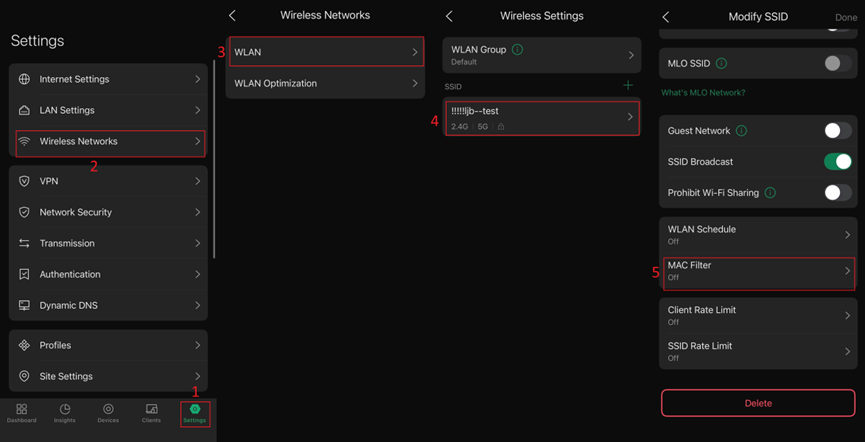Delete the SSID with Delete button
This screenshot has width=865, height=442.
tap(758, 403)
